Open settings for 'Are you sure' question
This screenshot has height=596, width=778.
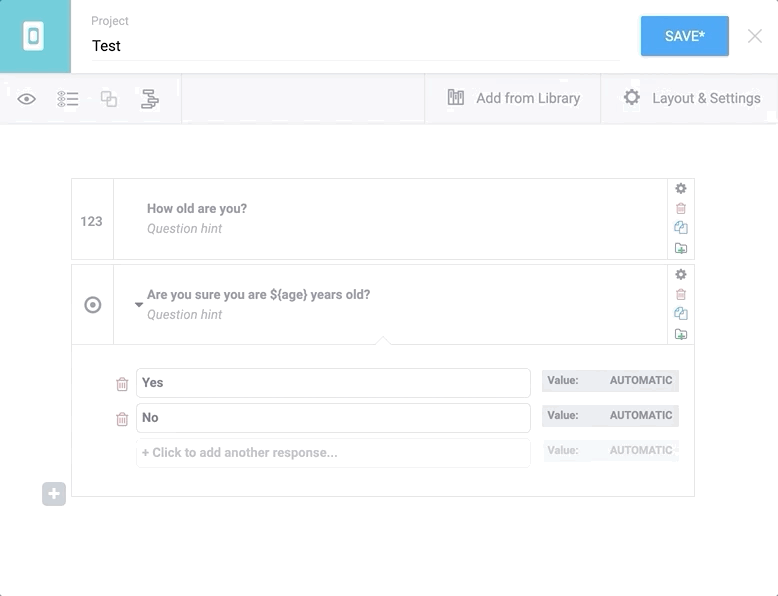[681, 275]
